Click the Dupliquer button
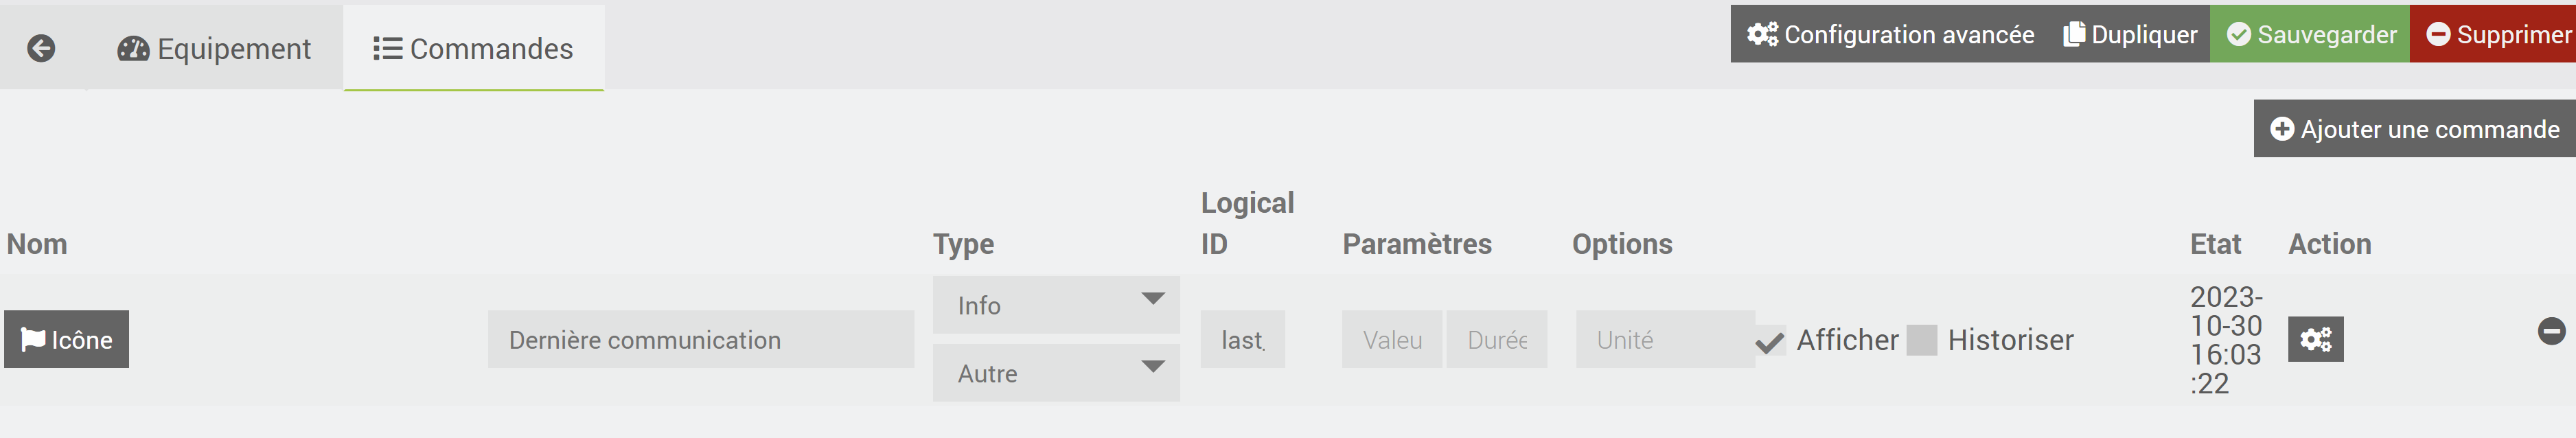 pyautogui.click(x=2130, y=34)
